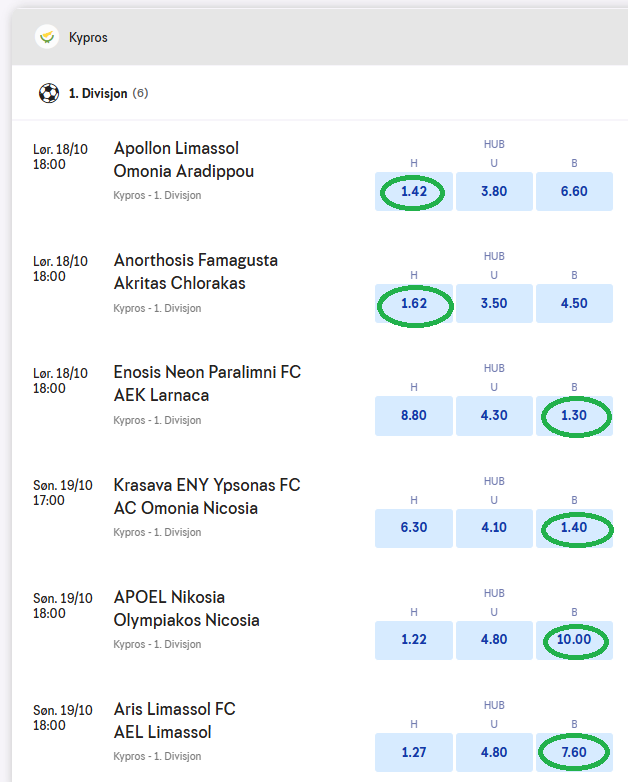The image size is (628, 782).
Task: Pick away odds 6.60 for Omonia Aradippou
Action: point(574,191)
